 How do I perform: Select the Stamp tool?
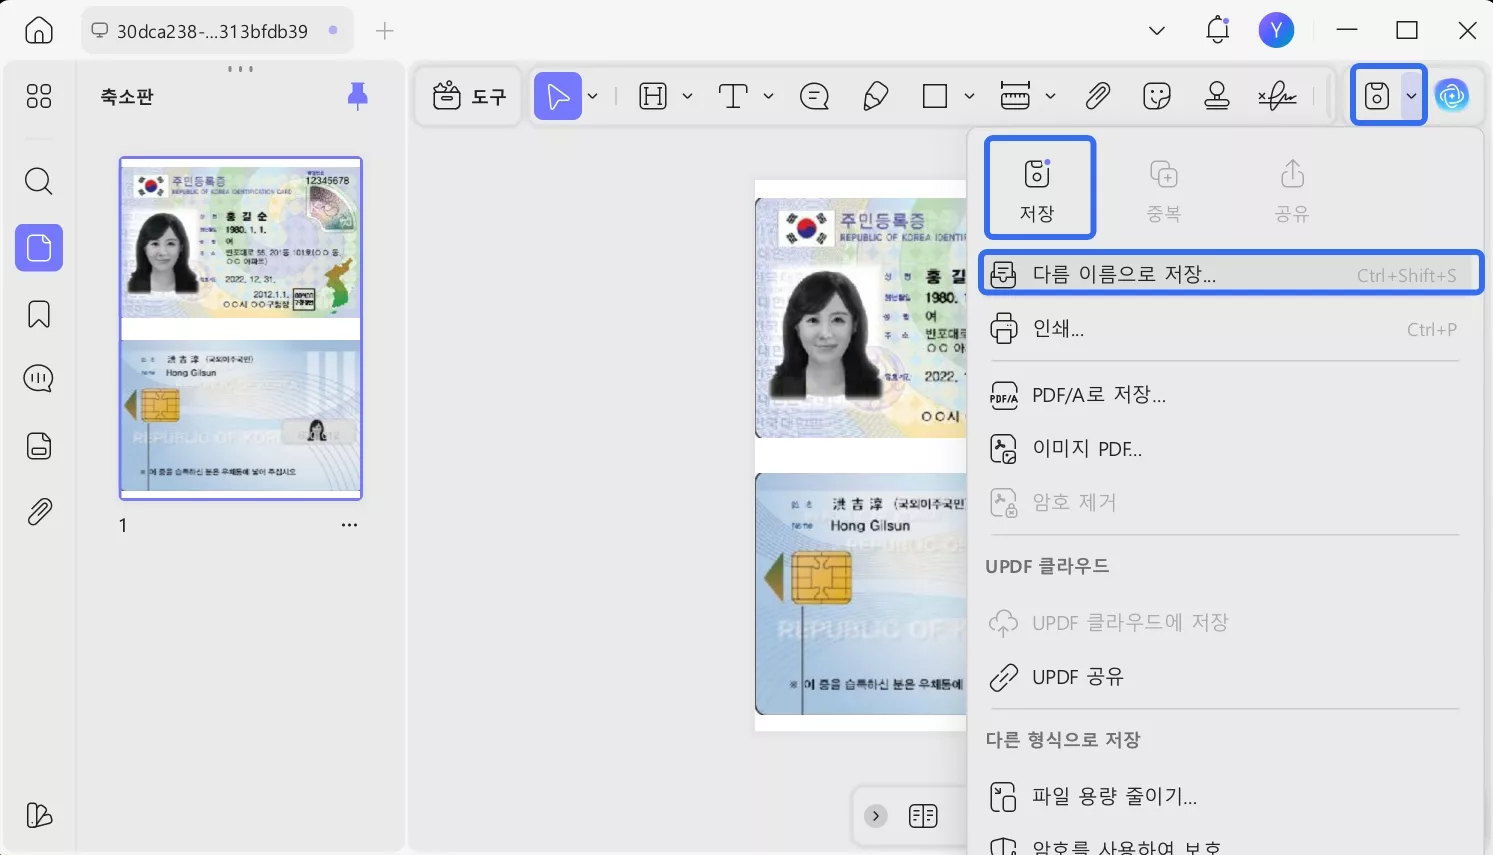pyautogui.click(x=1217, y=95)
